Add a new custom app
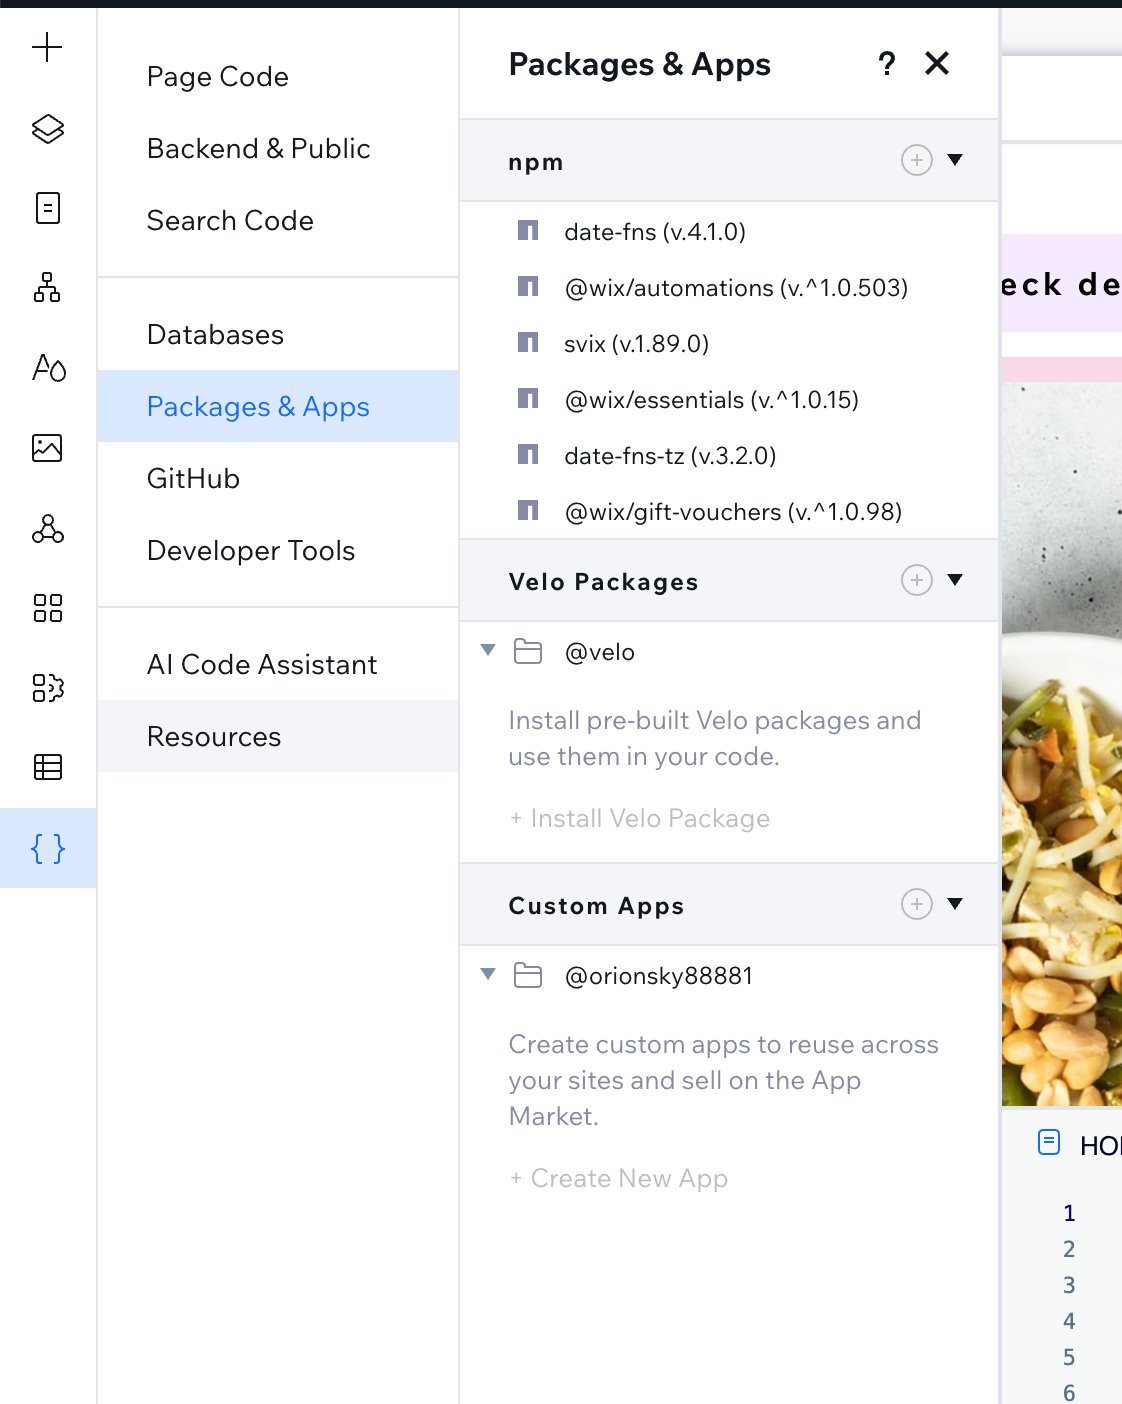The width and height of the screenshot is (1122, 1404). click(917, 904)
